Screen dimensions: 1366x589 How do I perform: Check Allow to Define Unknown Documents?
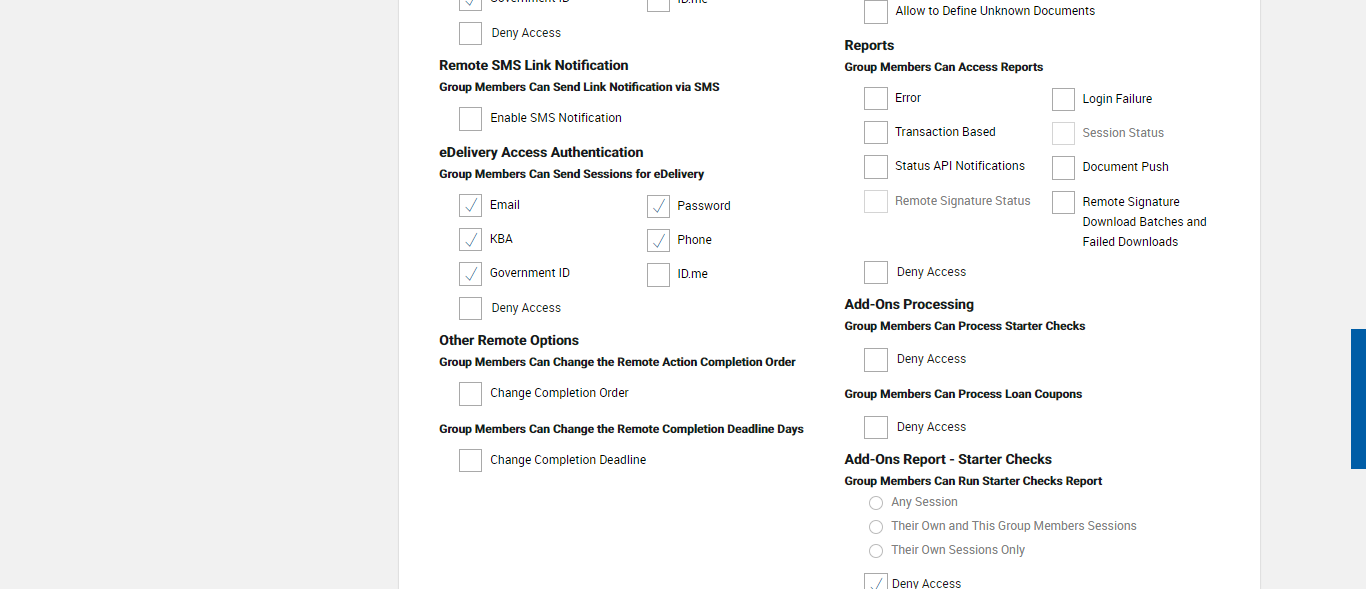click(x=876, y=12)
